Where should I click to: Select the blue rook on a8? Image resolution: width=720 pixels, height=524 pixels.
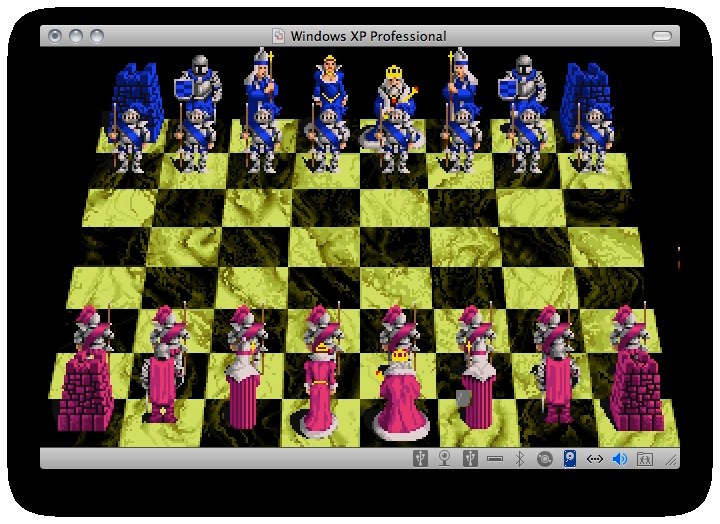coord(138,94)
